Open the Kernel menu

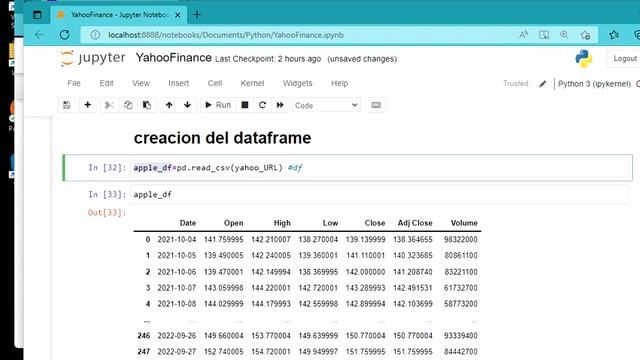point(252,83)
